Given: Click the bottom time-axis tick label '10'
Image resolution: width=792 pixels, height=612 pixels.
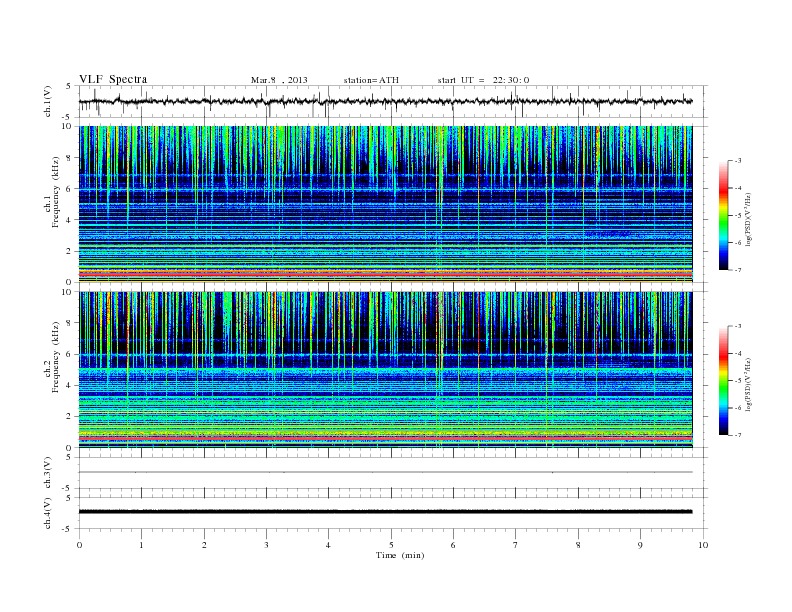Looking at the screenshot, I should tap(703, 545).
